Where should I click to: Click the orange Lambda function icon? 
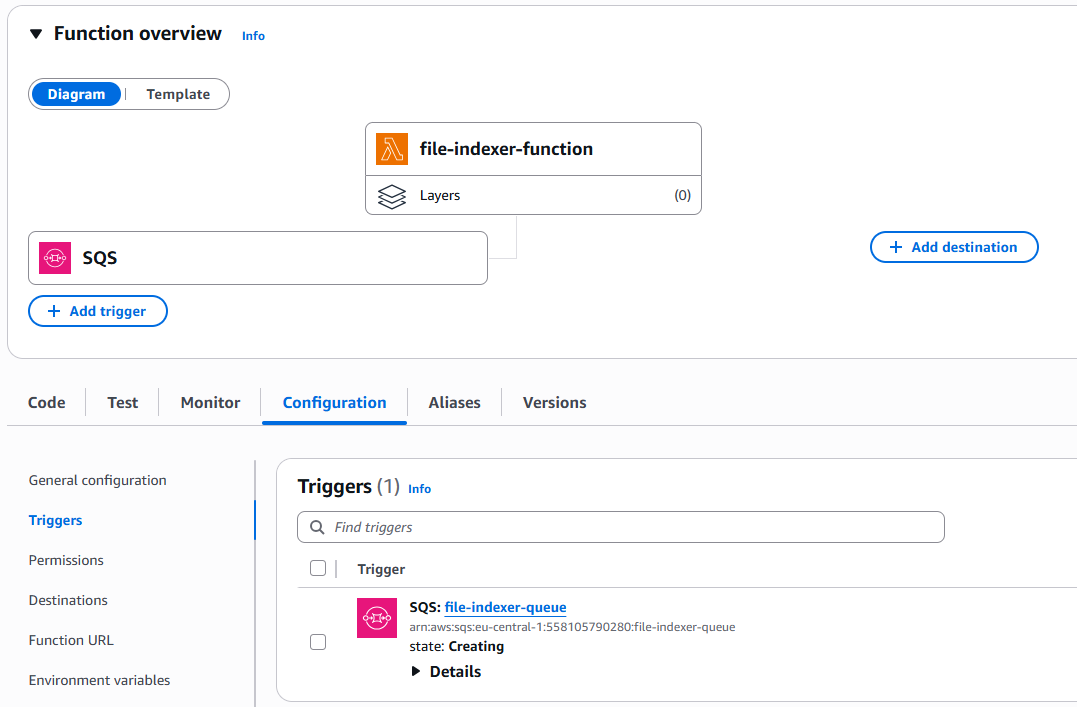click(x=392, y=149)
